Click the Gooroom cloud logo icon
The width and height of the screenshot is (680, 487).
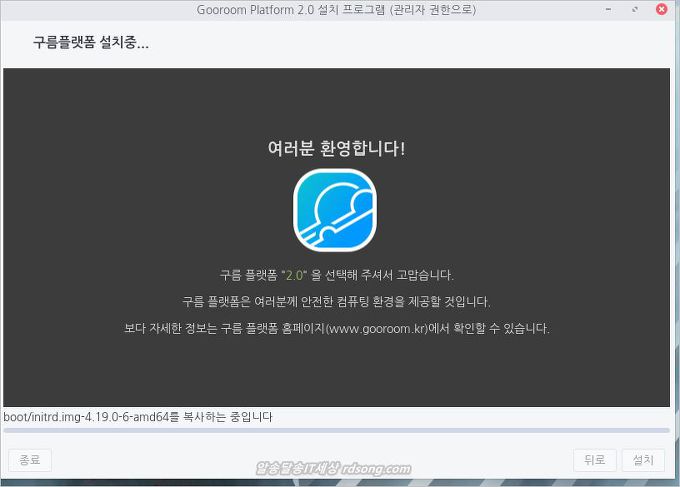(x=335, y=210)
